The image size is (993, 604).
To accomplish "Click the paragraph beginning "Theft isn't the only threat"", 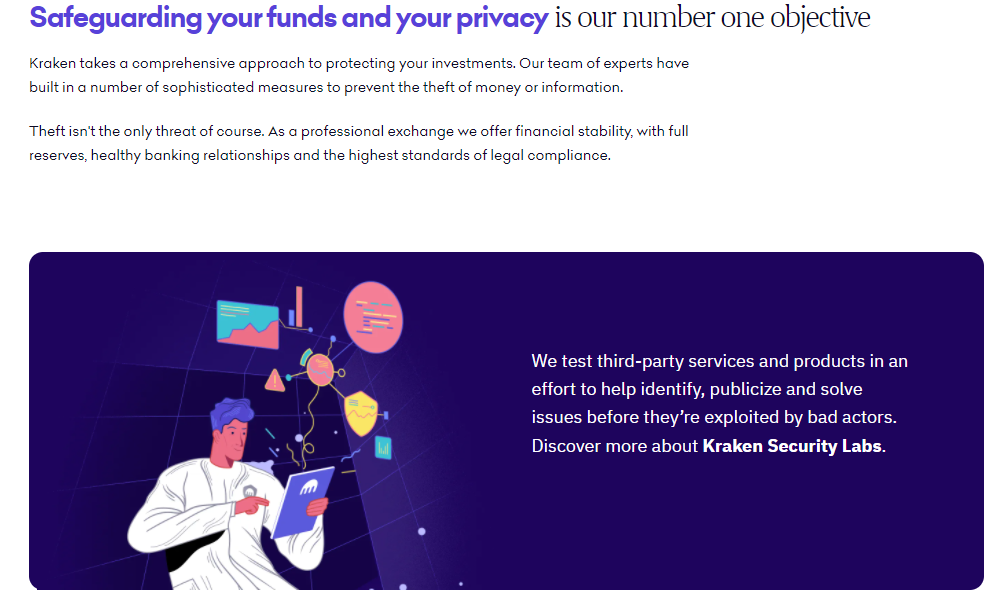I will click(x=359, y=143).
